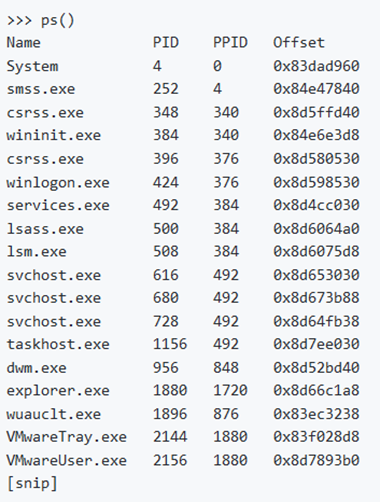Viewport: 380px width, 502px height.
Task: Click the Name column header
Action: (24, 43)
